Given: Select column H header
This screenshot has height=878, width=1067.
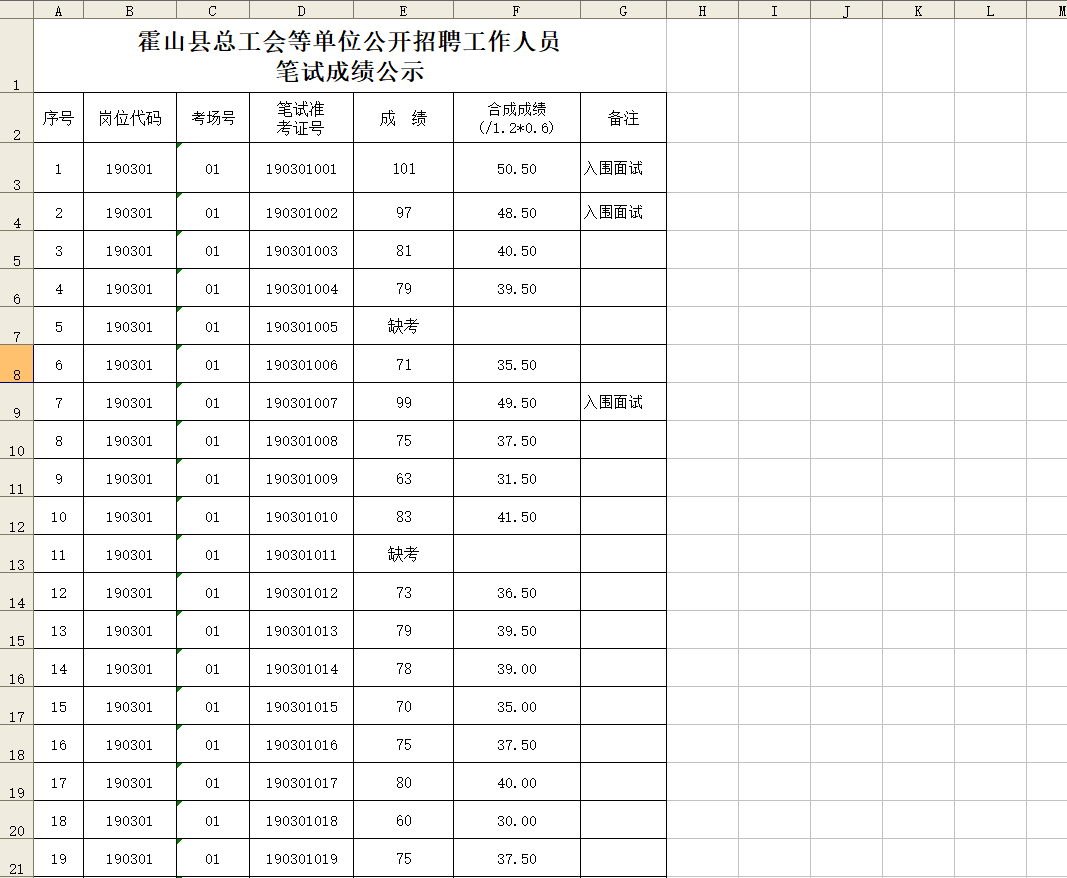Looking at the screenshot, I should [x=702, y=10].
